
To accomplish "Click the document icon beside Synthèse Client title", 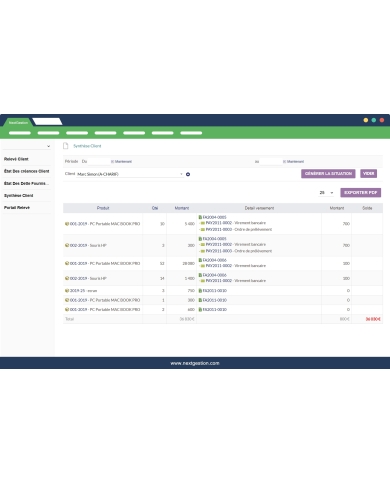I will click(x=66, y=146).
